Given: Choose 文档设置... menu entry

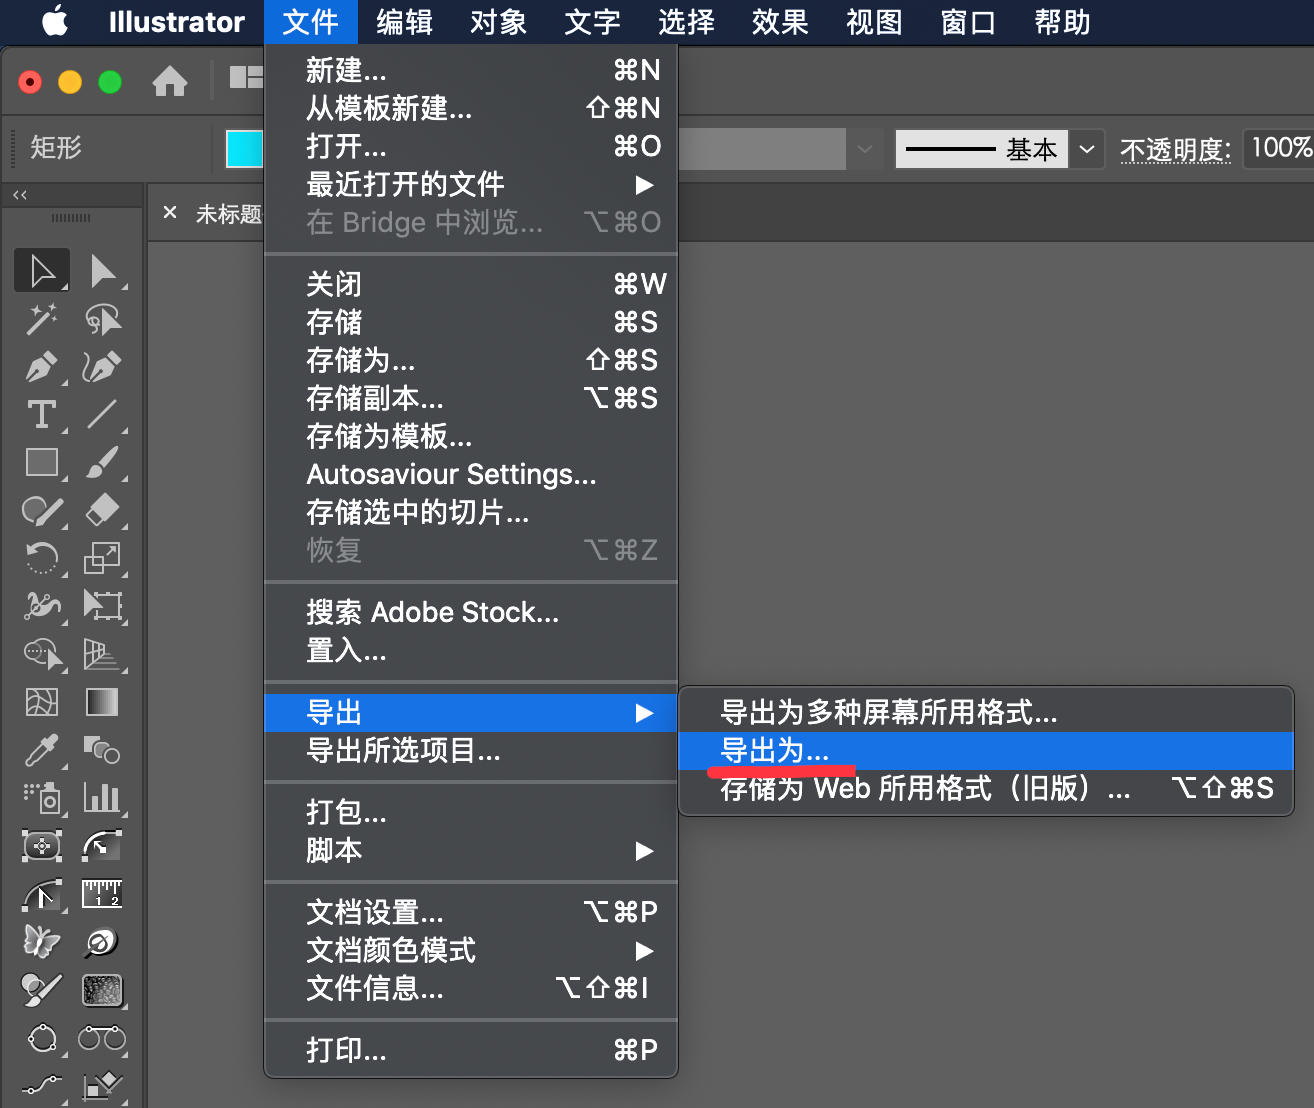Looking at the screenshot, I should (x=471, y=912).
